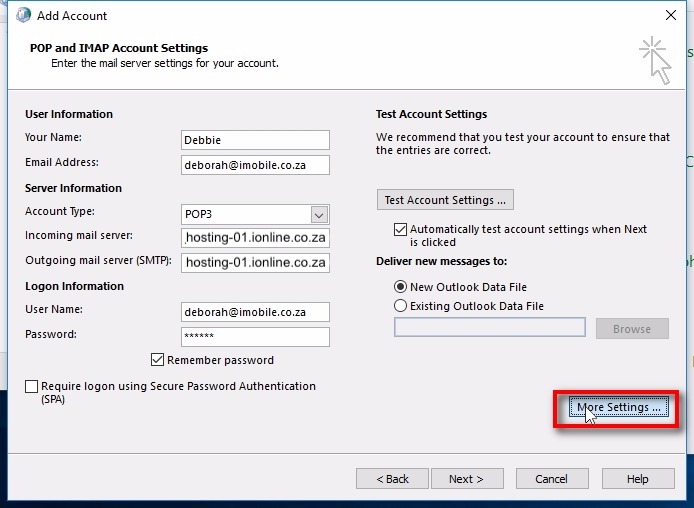Click the Outlook globe icon in title bar
This screenshot has height=508, width=694.
(23, 15)
